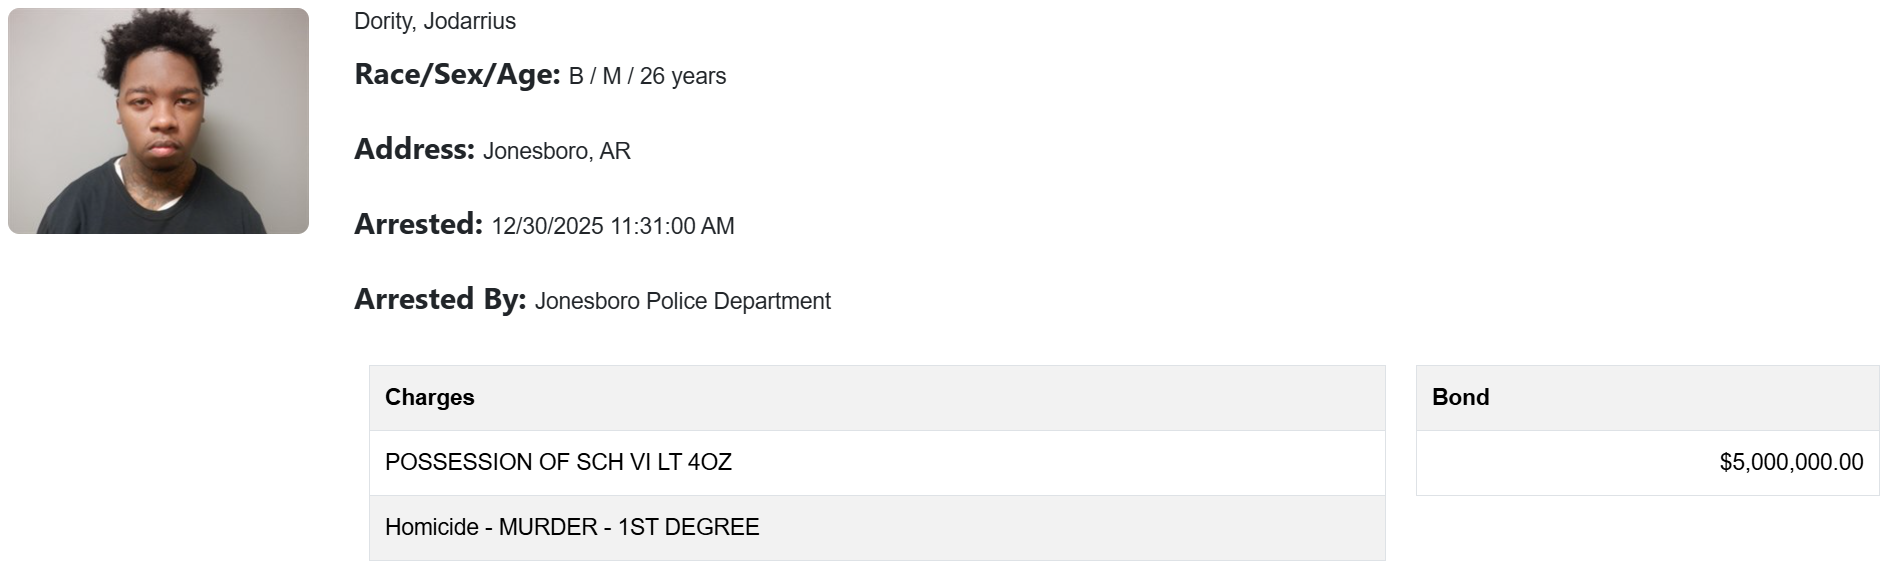Image resolution: width=1887 pixels, height=571 pixels.
Task: Click the Arrested By label
Action: coord(440,300)
